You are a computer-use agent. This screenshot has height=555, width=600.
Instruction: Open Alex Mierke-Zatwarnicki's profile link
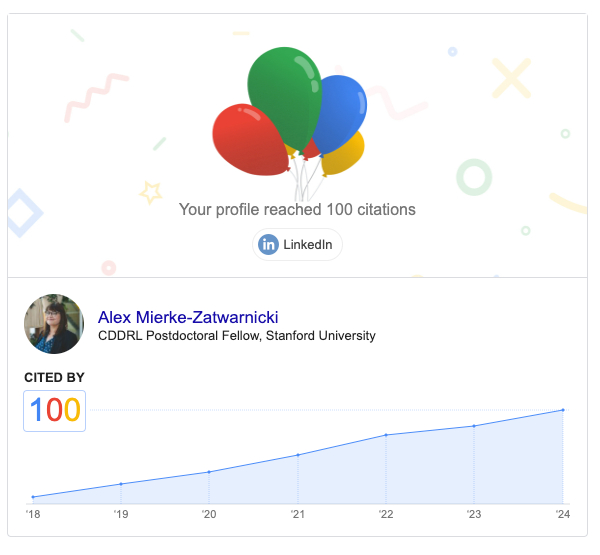click(188, 317)
